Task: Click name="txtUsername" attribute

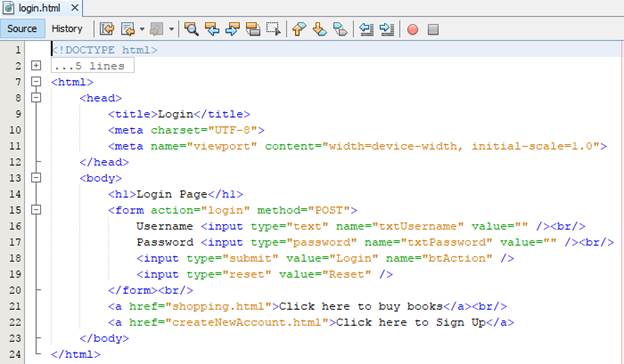Action: (400, 226)
